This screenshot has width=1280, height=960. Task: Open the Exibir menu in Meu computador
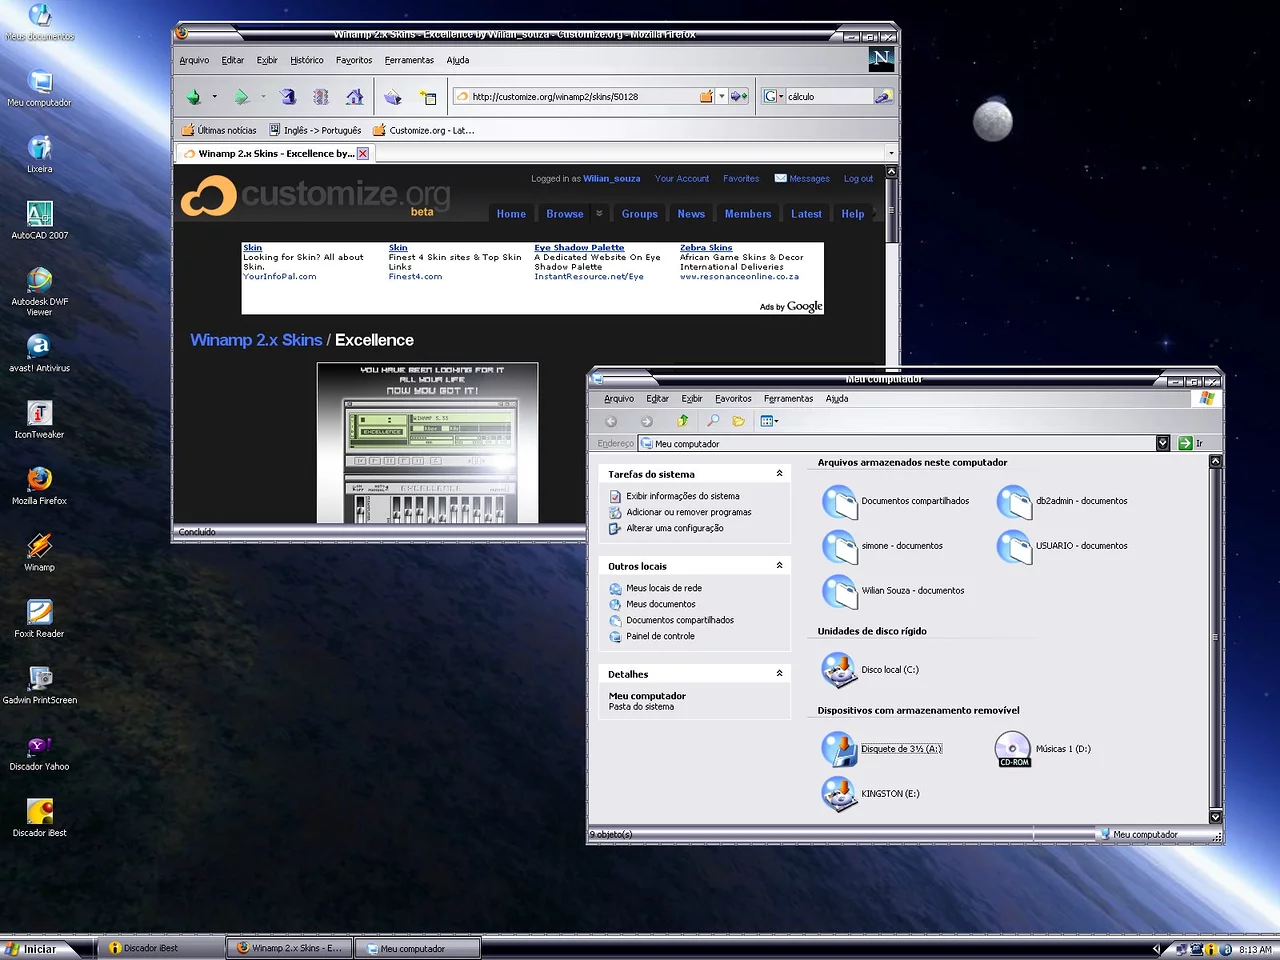click(x=691, y=398)
